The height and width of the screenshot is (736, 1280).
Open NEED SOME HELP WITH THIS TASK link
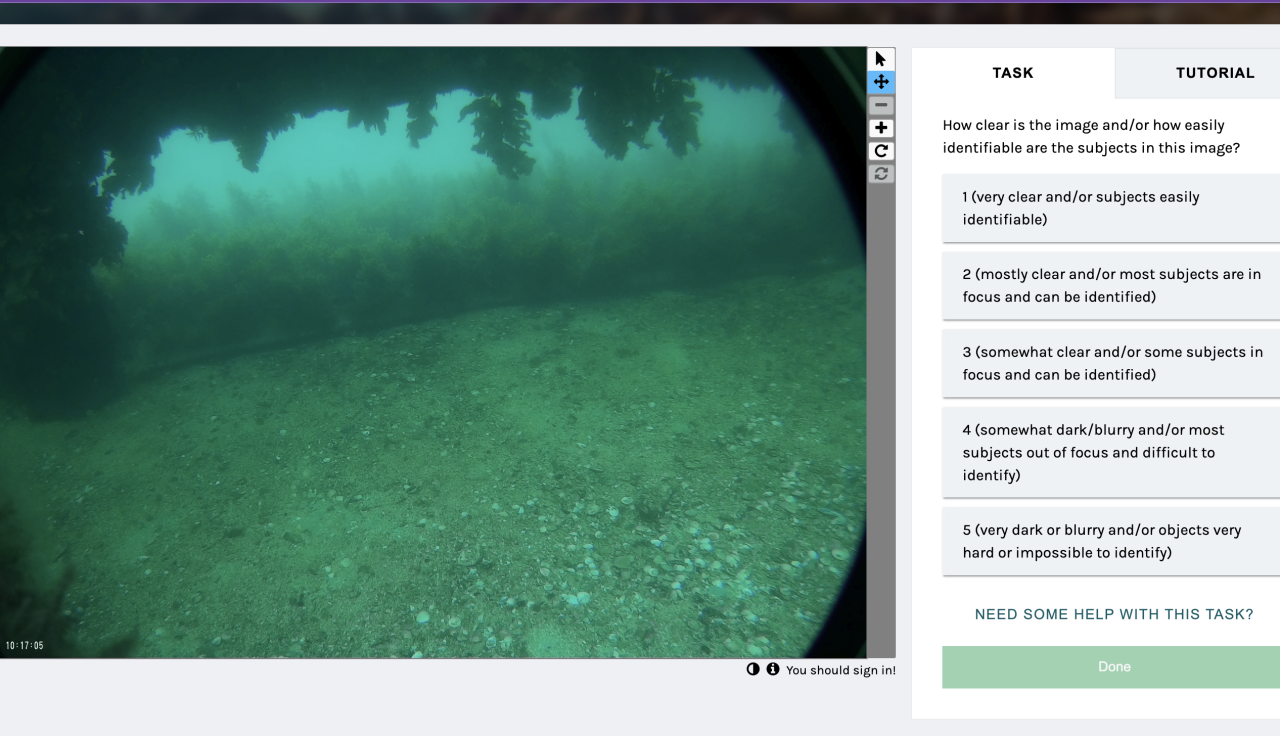pyautogui.click(x=1114, y=614)
